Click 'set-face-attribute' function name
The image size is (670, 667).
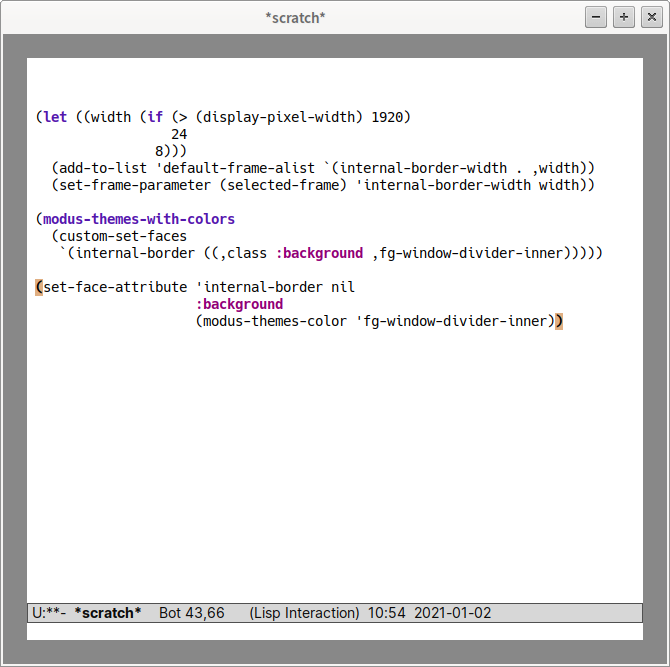(x=115, y=287)
